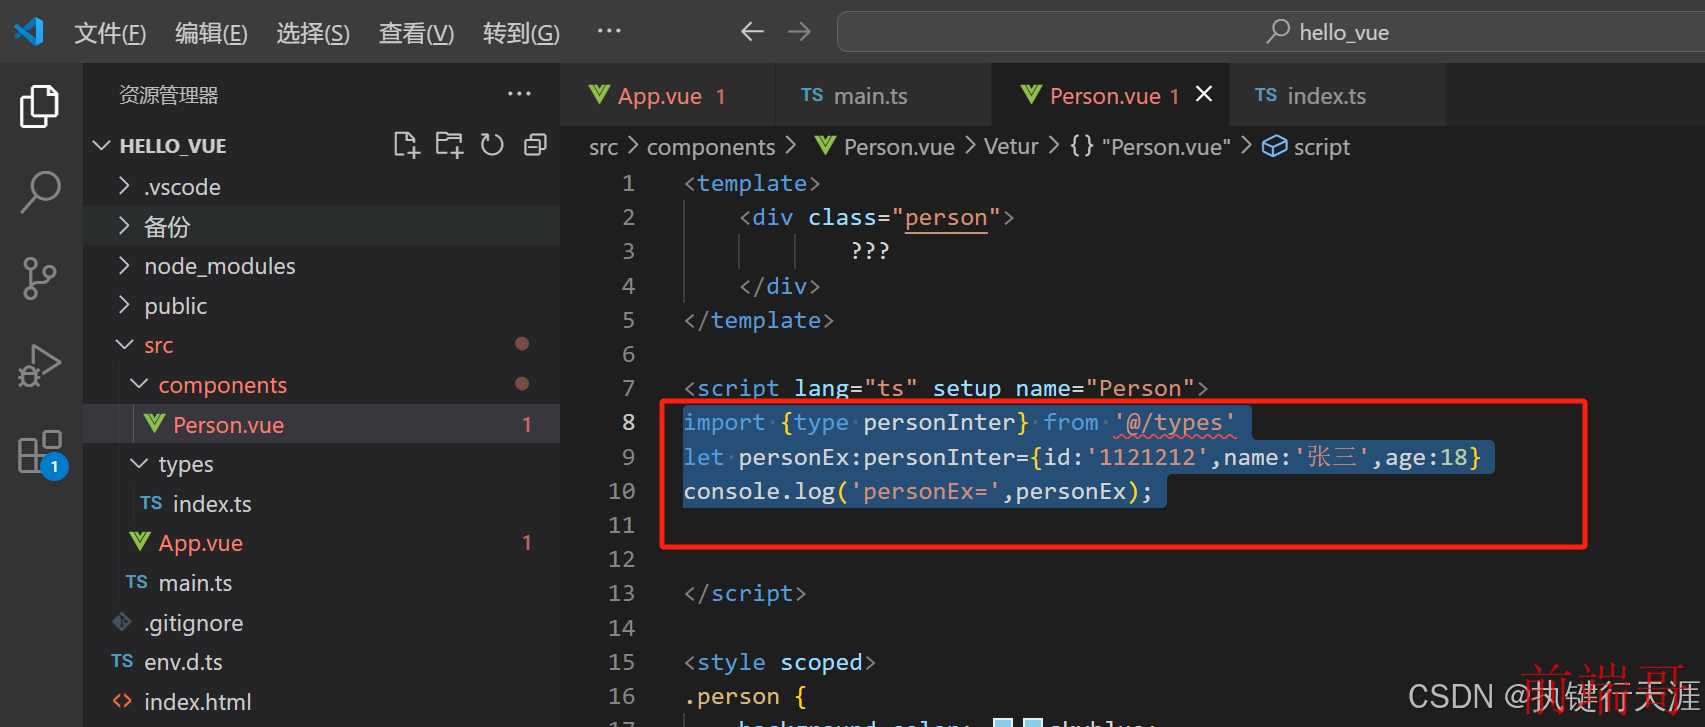Click the Vue icon beside Person.vue breadcrumb
The image size is (1705, 727).
pos(825,146)
